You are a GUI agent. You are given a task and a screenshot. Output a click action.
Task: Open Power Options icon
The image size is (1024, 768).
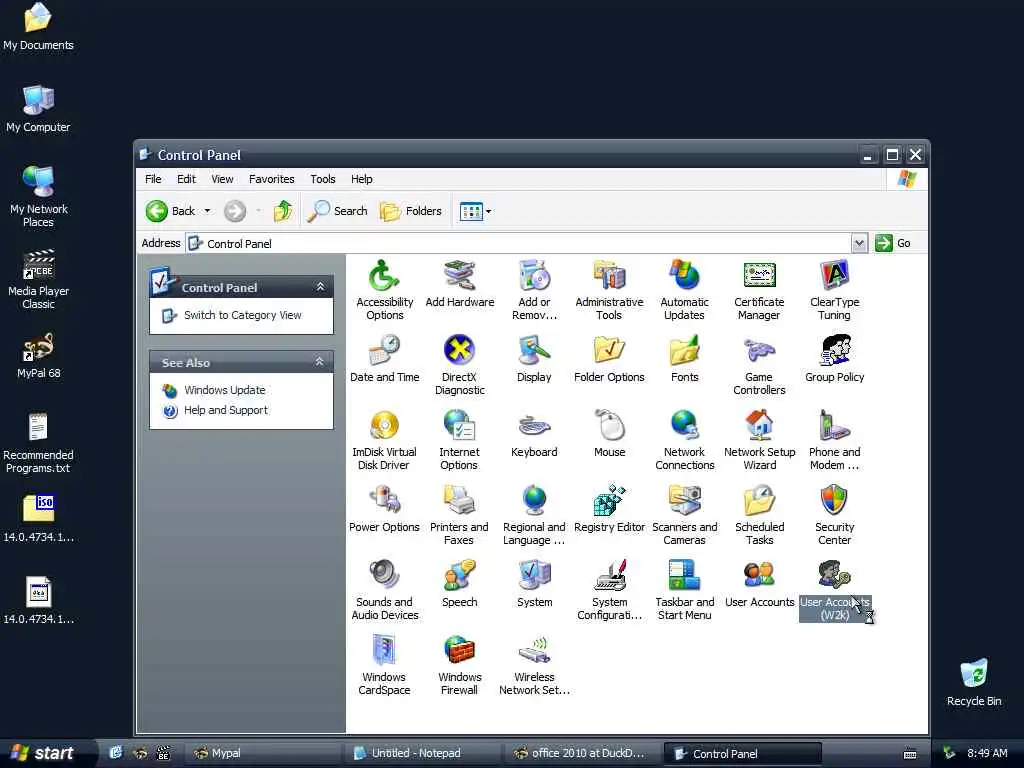tap(384, 509)
